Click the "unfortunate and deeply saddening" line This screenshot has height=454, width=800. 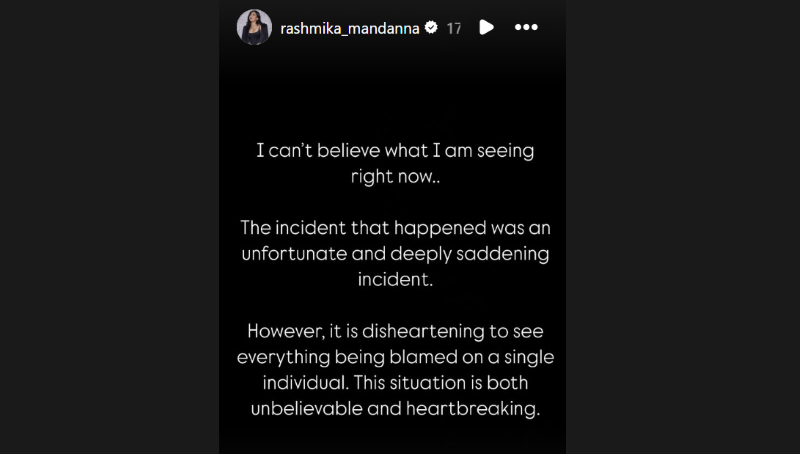pos(395,254)
